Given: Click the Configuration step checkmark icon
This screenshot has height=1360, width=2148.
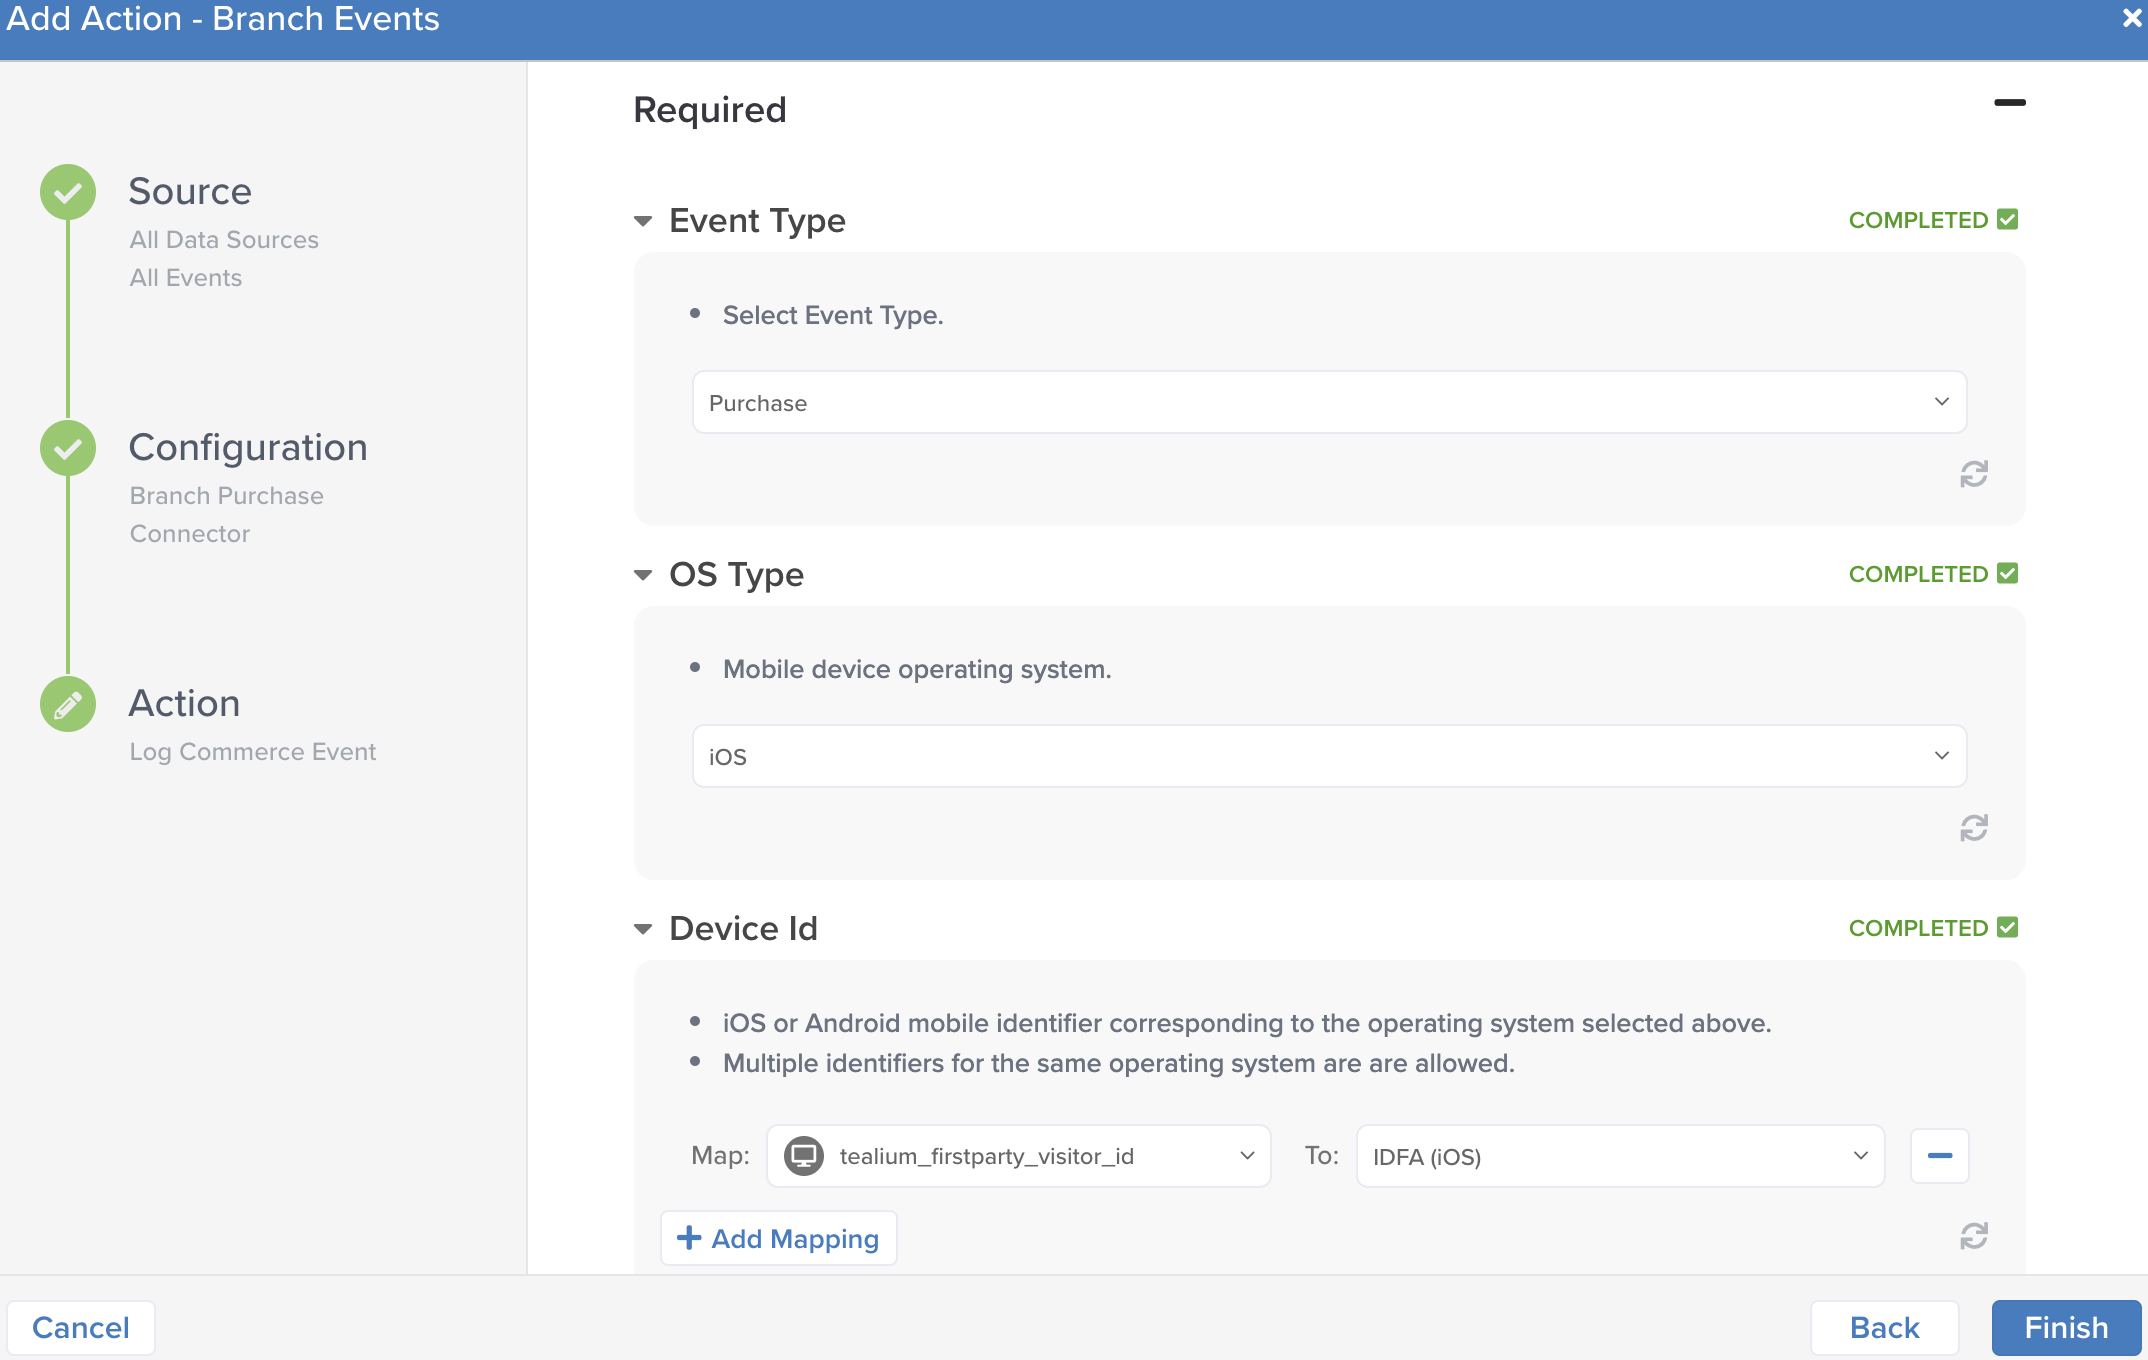Looking at the screenshot, I should [x=68, y=448].
